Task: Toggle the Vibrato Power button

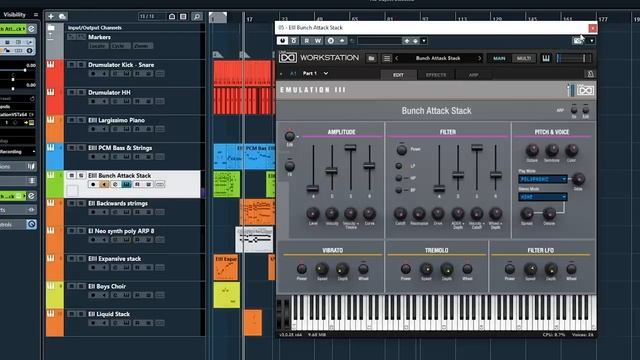Action: pos(302,269)
